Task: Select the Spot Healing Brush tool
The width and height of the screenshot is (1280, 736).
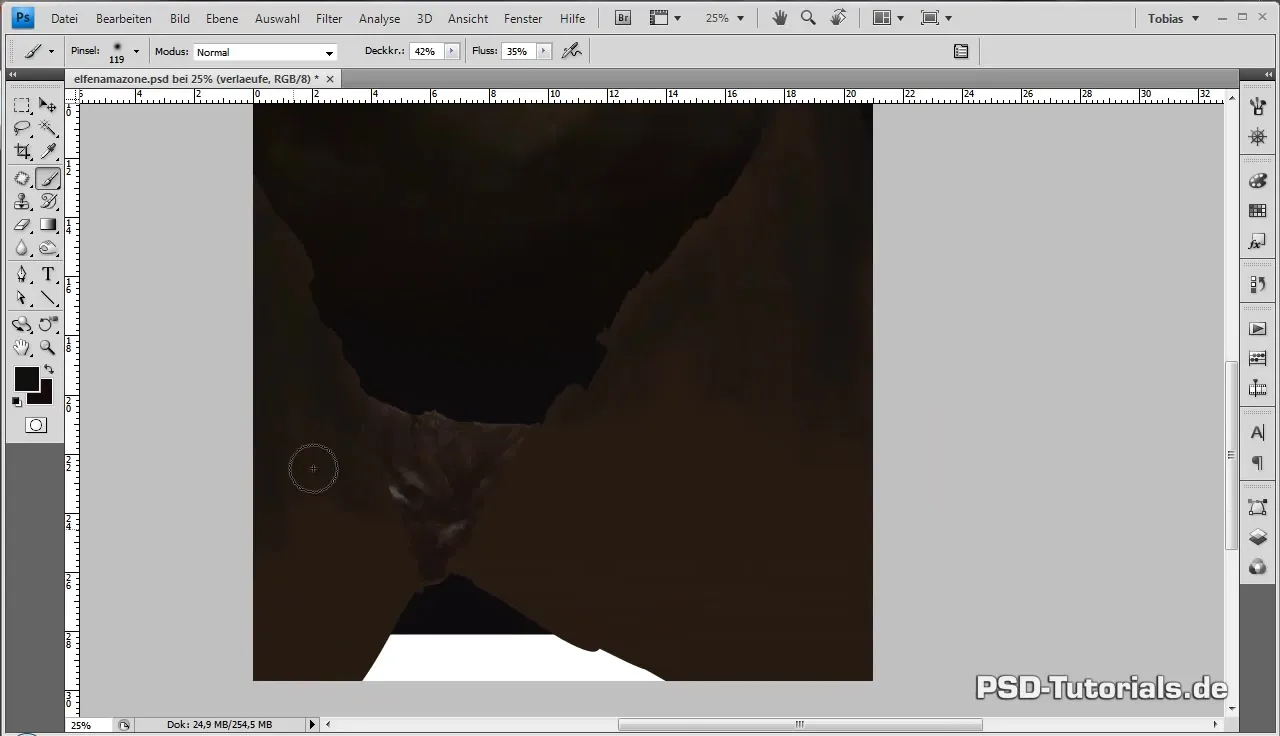Action: pos(22,179)
